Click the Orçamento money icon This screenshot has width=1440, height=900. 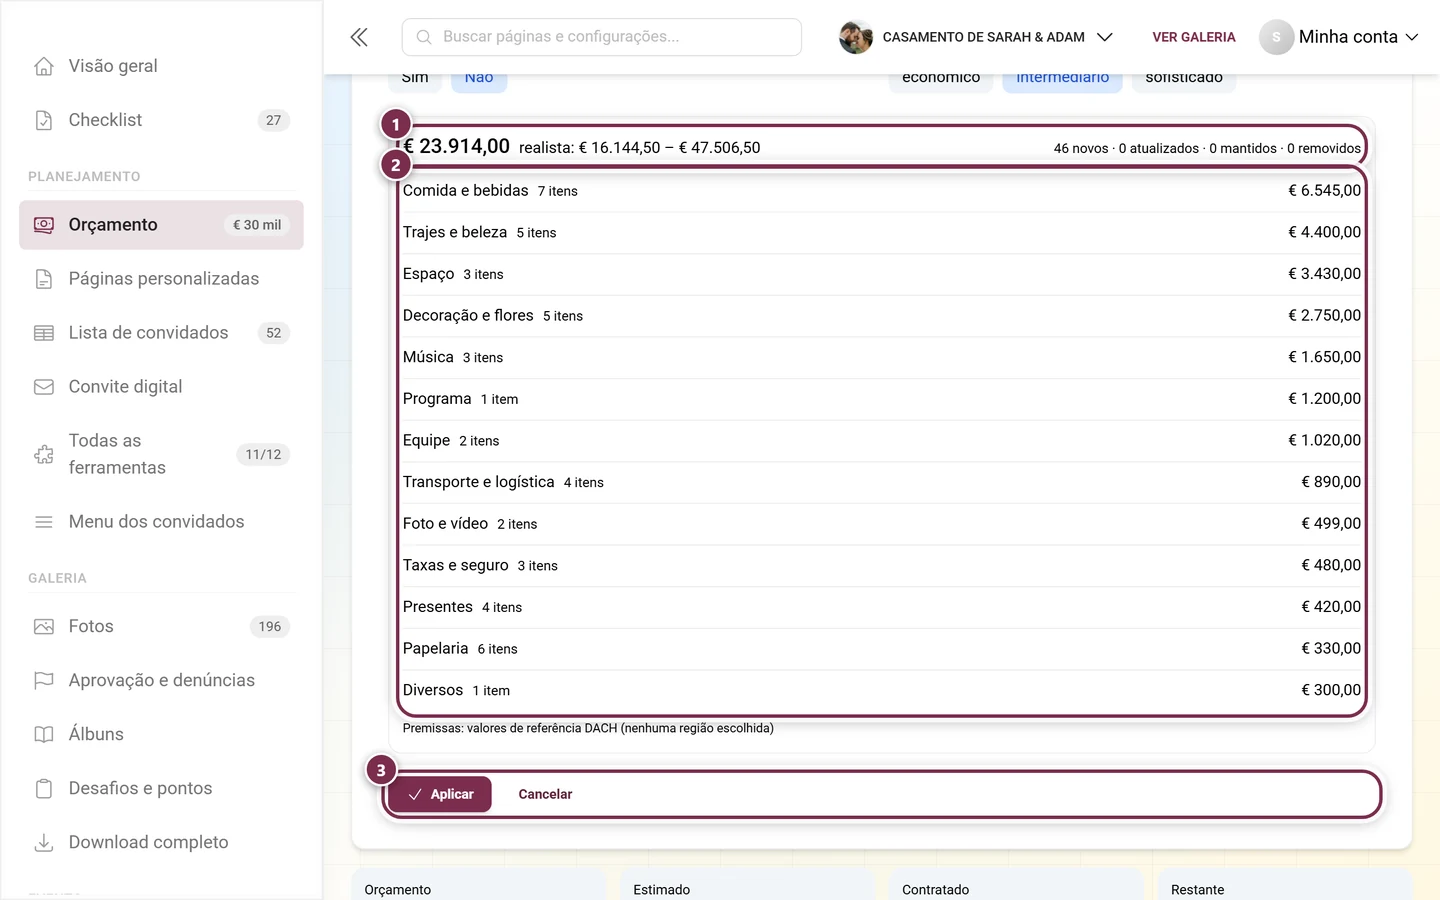[44, 225]
